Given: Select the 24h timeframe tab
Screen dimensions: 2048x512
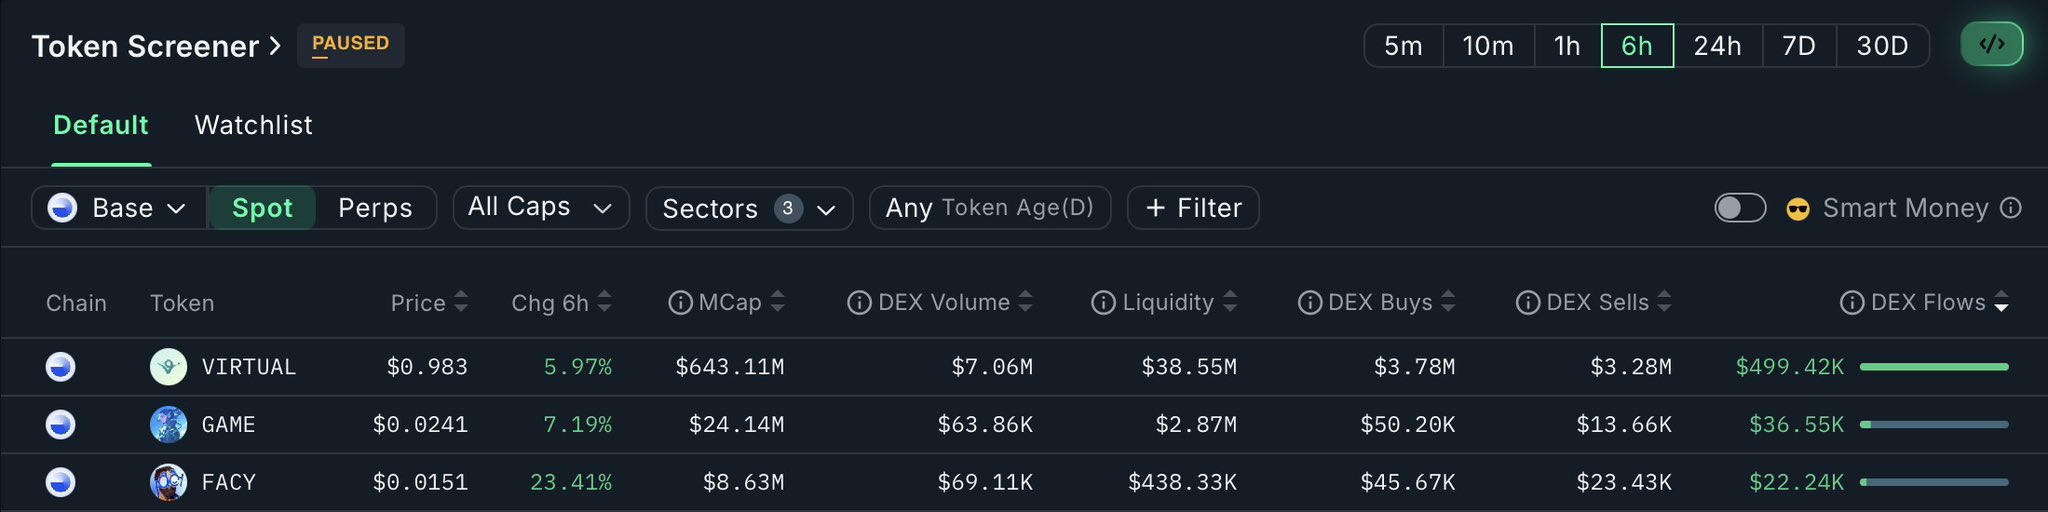Looking at the screenshot, I should coord(1717,46).
